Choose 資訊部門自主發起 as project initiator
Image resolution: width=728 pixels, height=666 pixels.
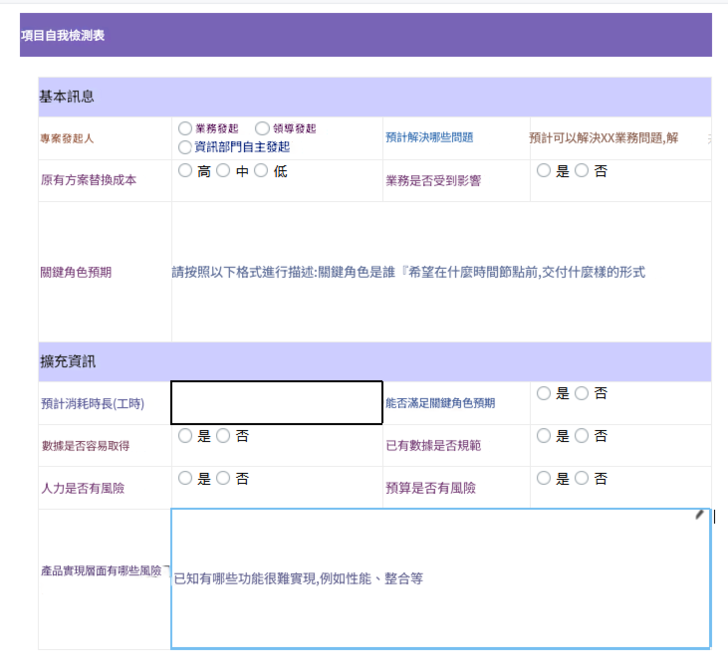click(185, 147)
